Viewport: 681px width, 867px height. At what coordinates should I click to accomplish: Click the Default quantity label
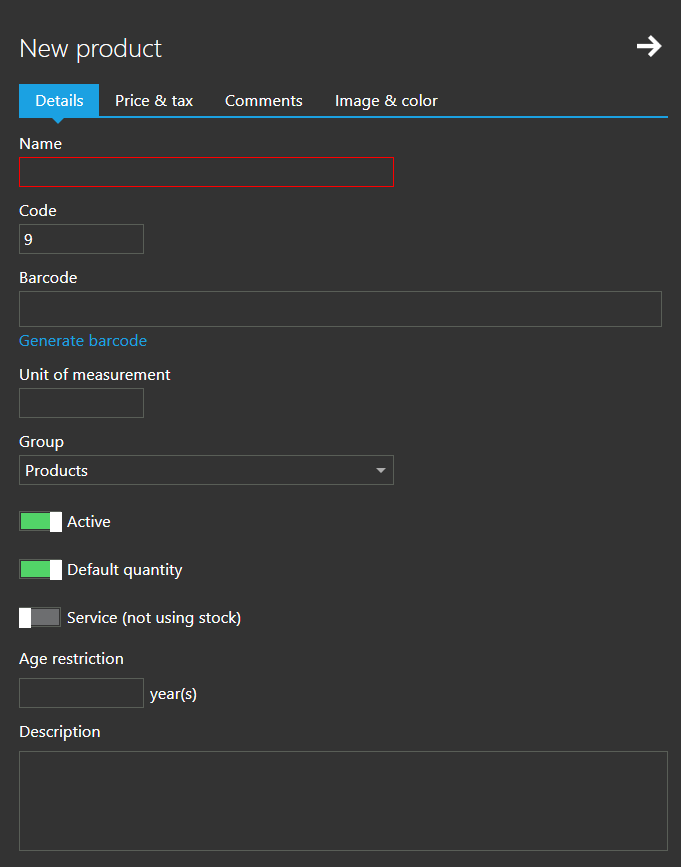(124, 570)
